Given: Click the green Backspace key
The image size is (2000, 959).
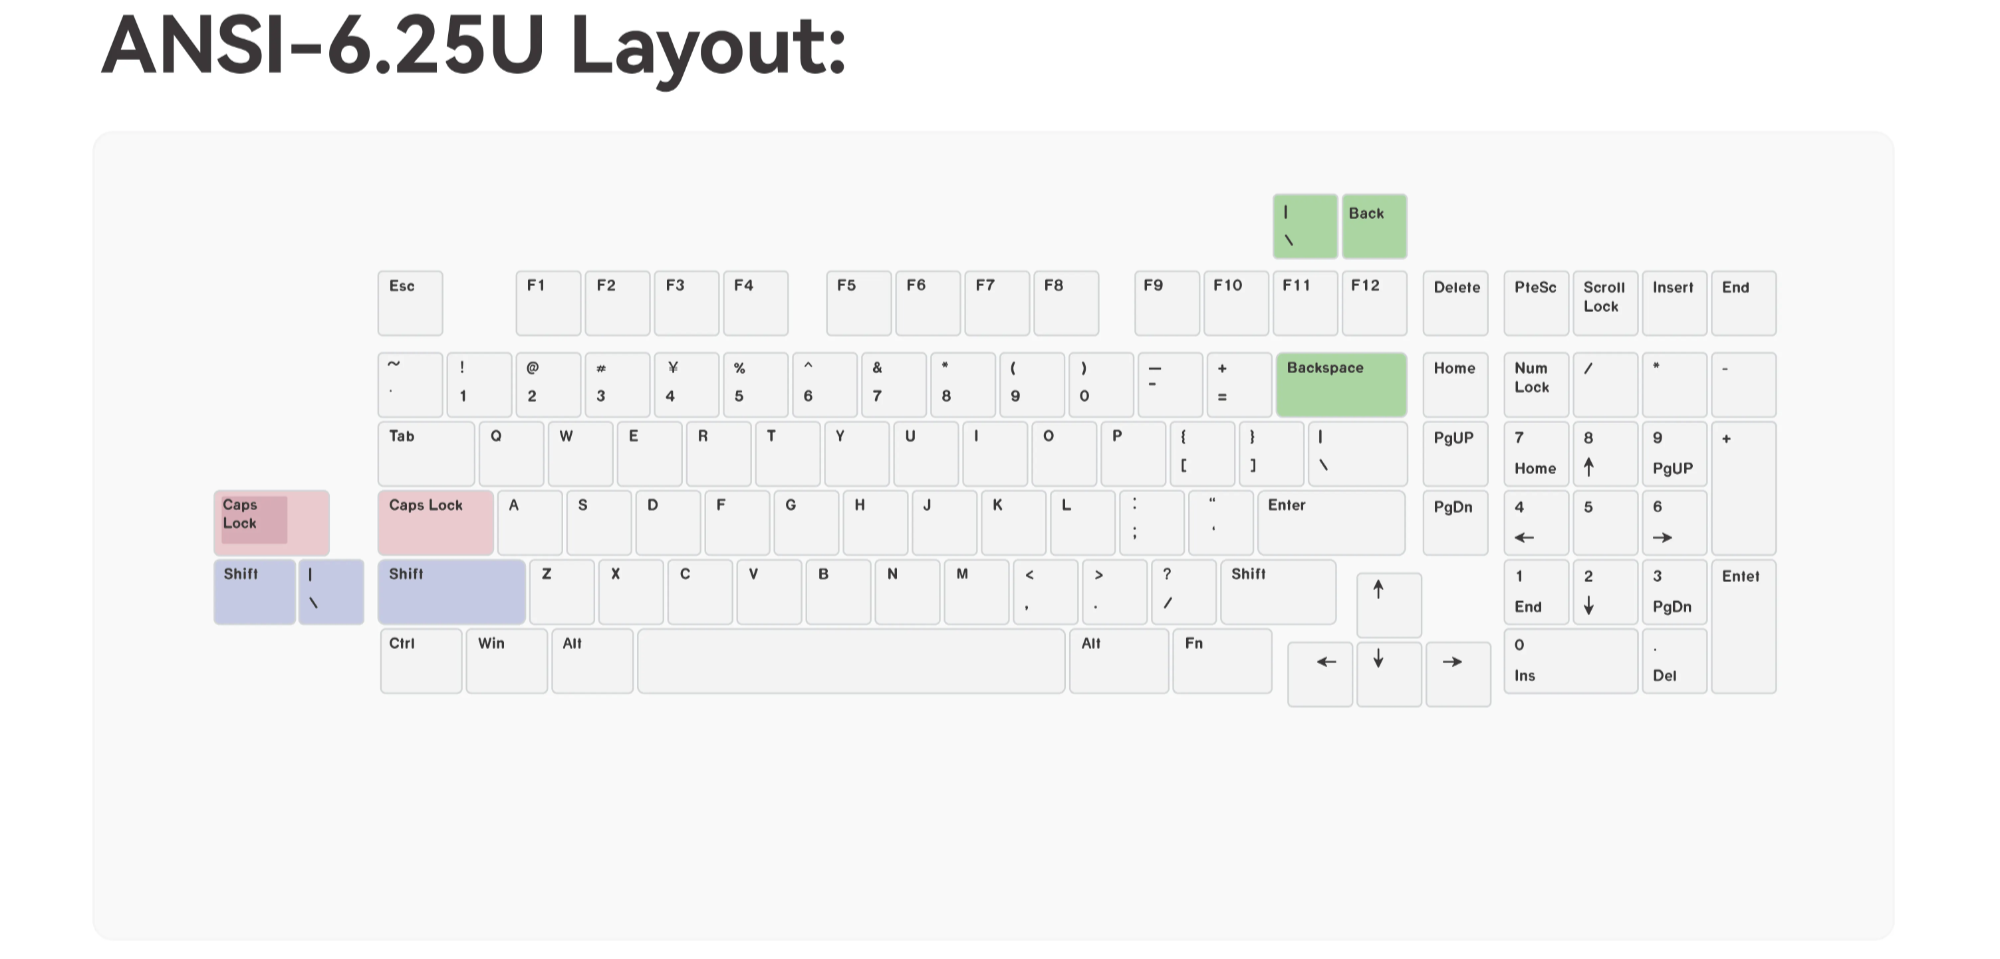Looking at the screenshot, I should (x=1342, y=384).
